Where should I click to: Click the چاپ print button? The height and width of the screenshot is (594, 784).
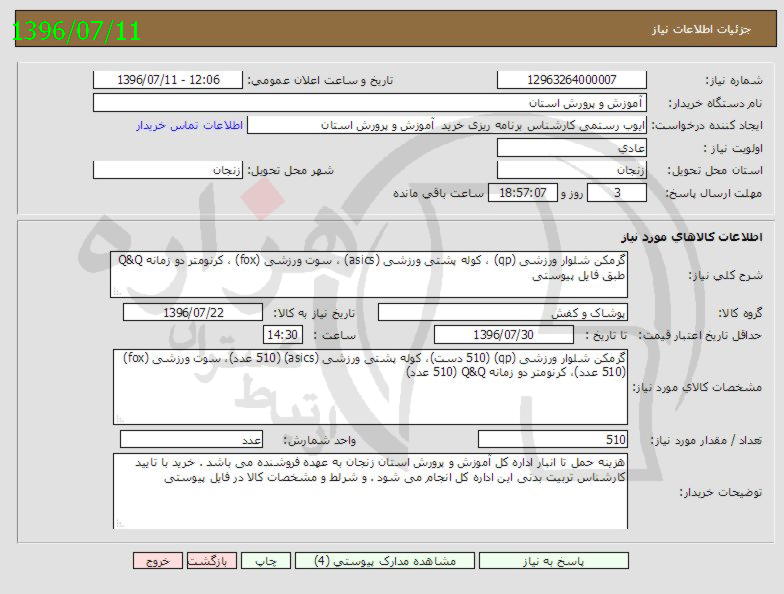(x=266, y=561)
